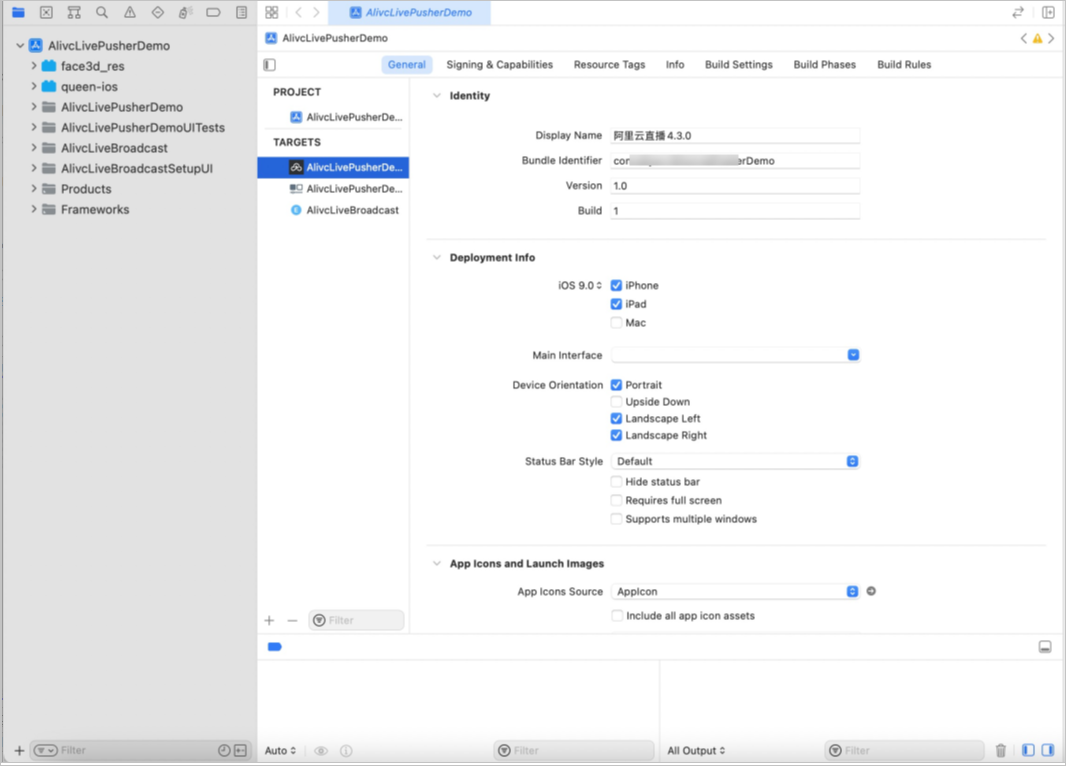Viewport: 1066px width, 766px height.
Task: Open the Build Phases tab
Action: pos(825,65)
